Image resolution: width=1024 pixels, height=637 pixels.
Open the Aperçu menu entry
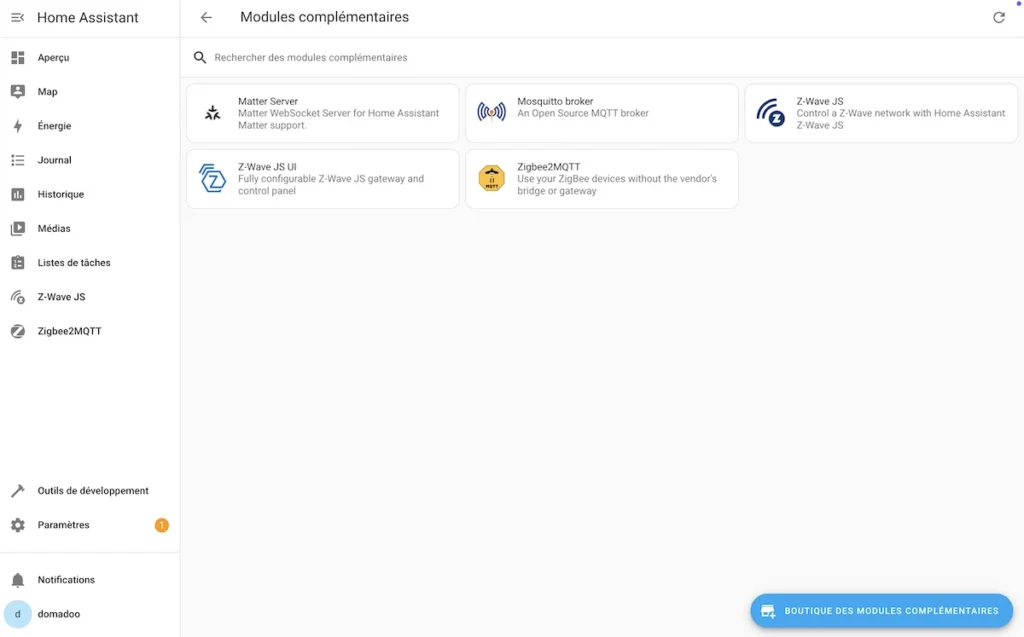(54, 57)
